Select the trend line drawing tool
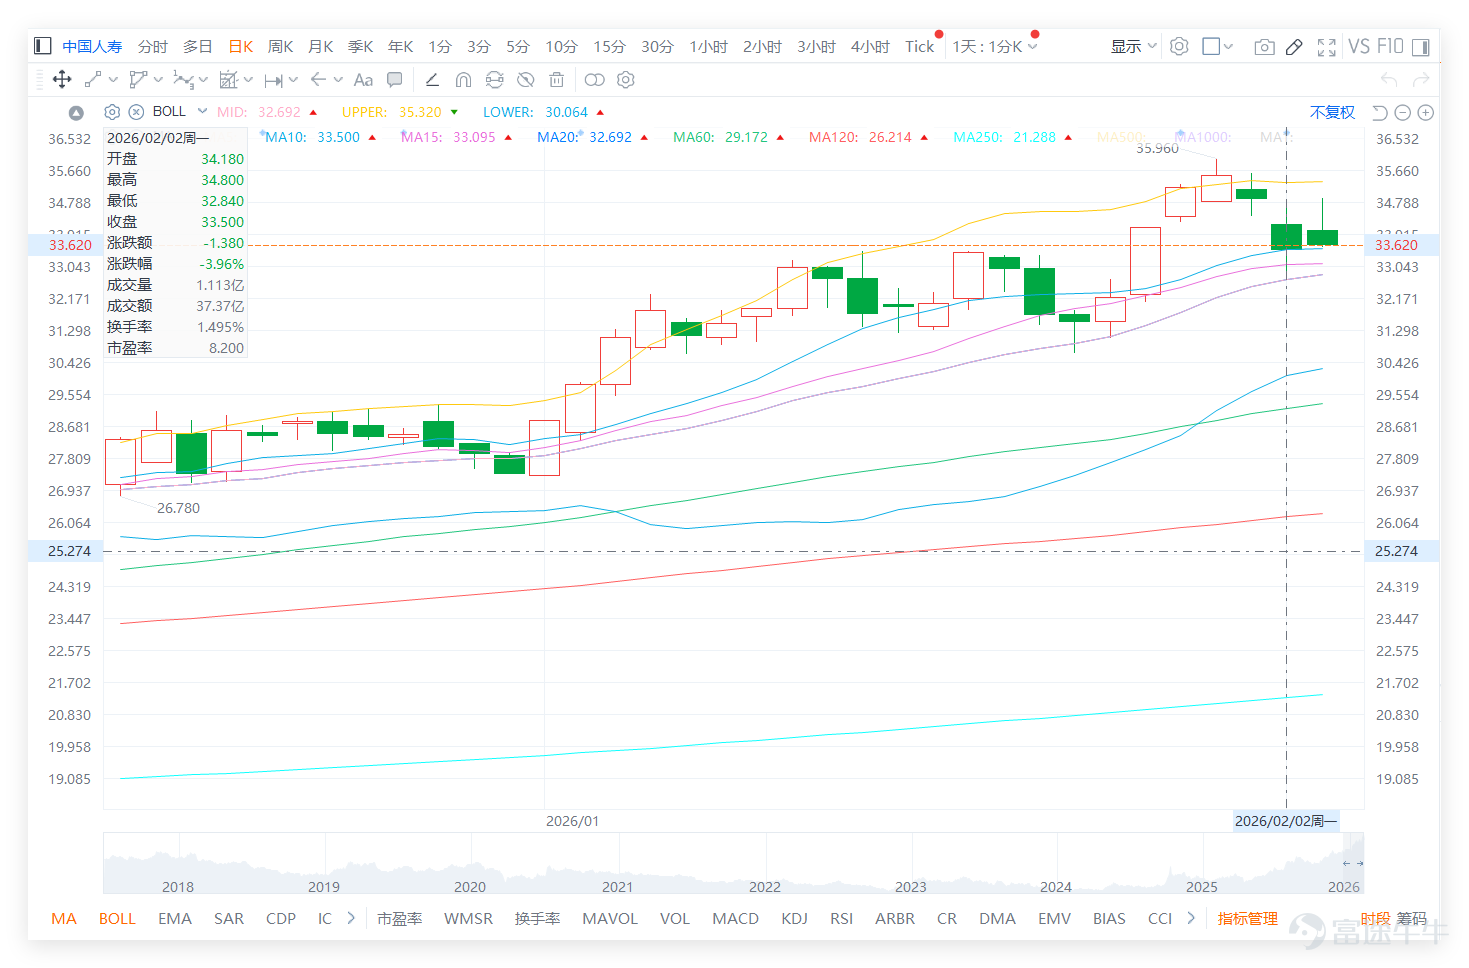 point(93,80)
